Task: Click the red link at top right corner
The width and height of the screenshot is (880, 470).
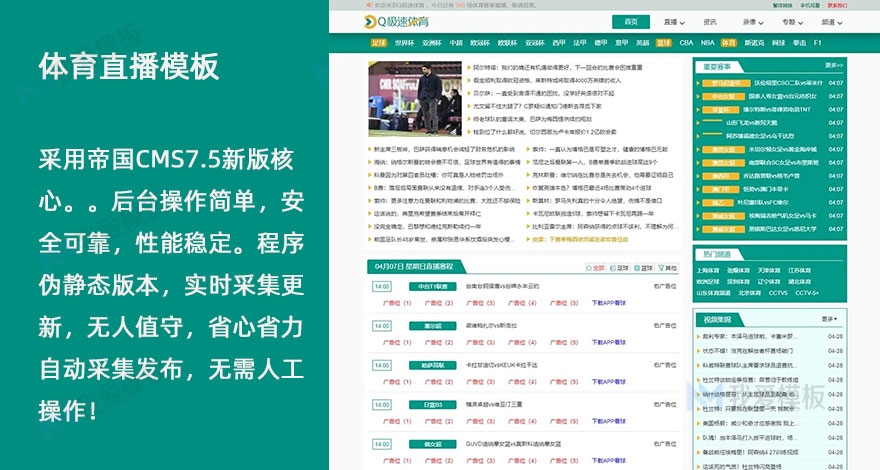Action: point(837,6)
